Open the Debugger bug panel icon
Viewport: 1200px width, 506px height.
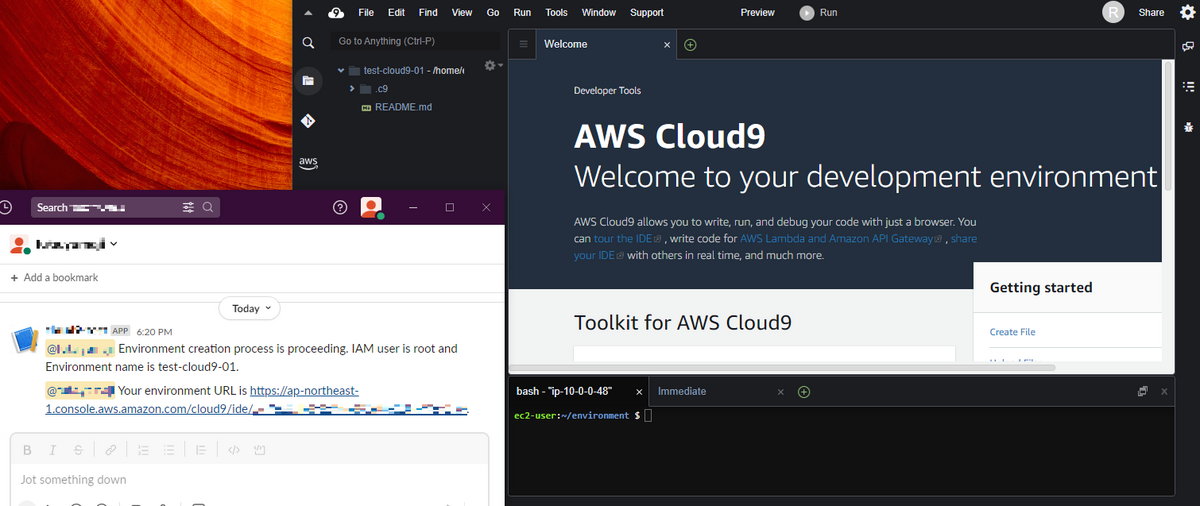(1188, 127)
